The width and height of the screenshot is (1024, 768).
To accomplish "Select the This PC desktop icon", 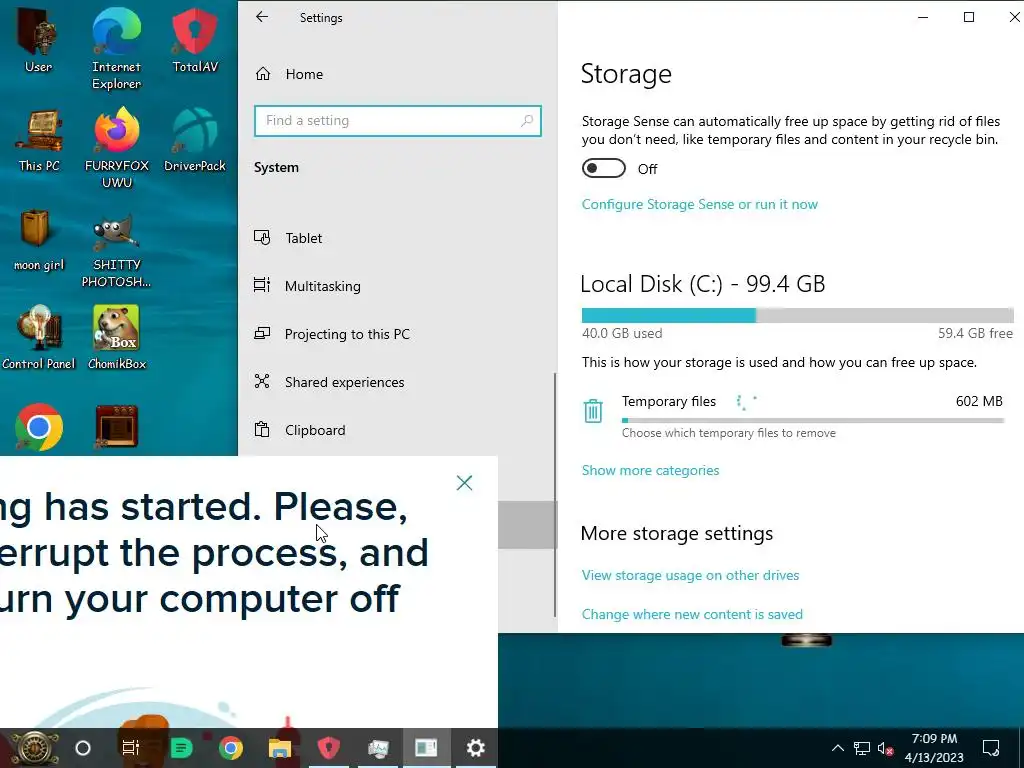I will coord(39,140).
